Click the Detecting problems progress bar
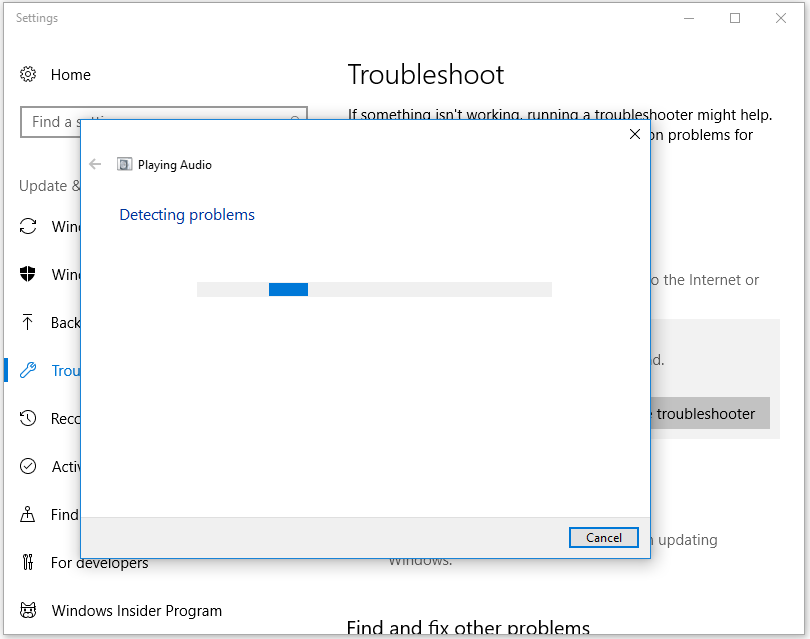 (374, 289)
